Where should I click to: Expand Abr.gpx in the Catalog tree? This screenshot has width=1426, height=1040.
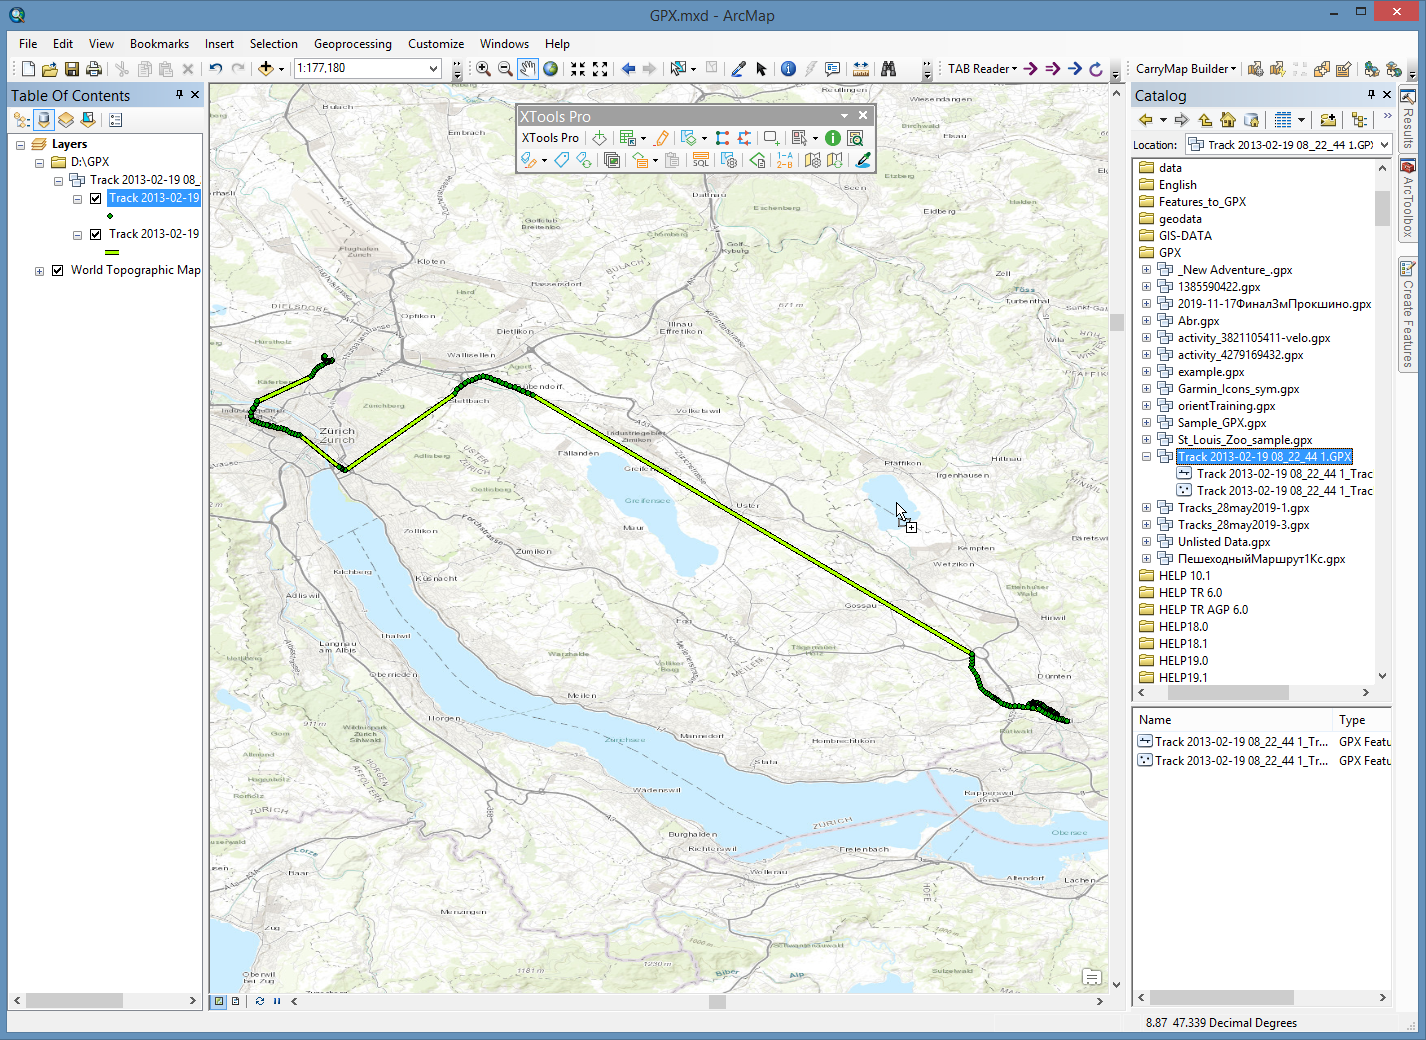[1146, 321]
